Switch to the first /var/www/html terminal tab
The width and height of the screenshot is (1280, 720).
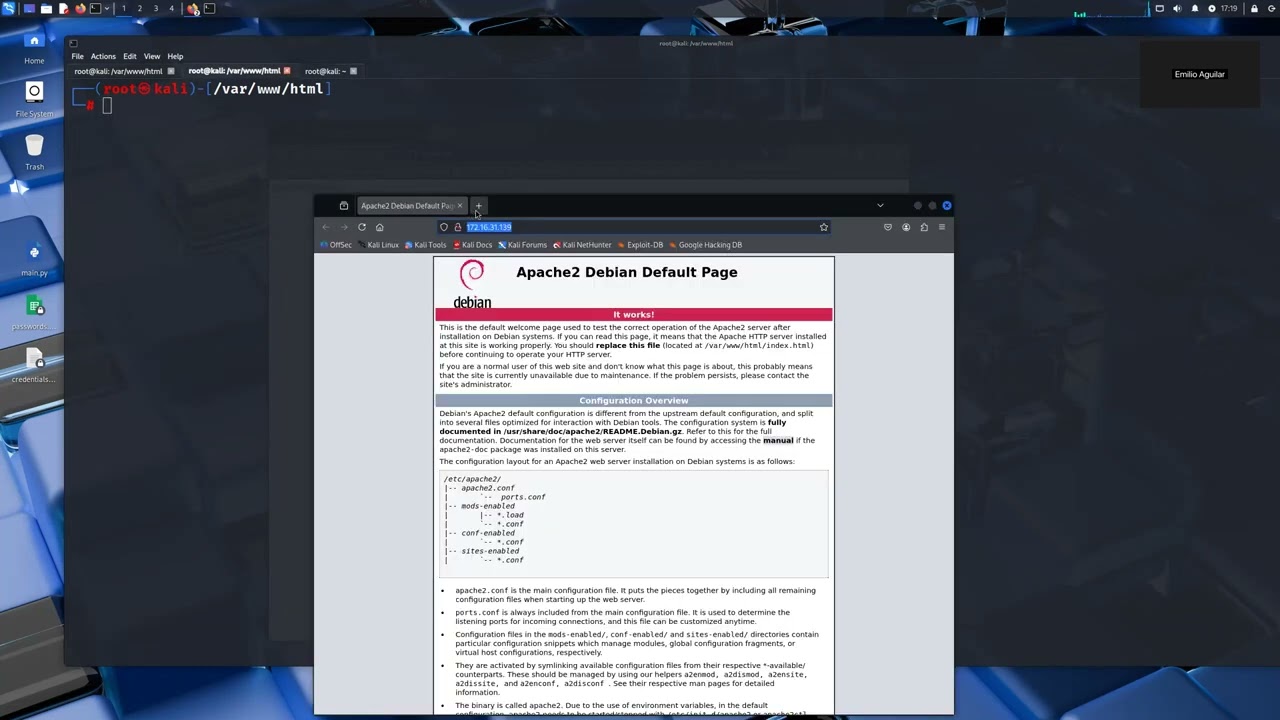click(x=118, y=71)
